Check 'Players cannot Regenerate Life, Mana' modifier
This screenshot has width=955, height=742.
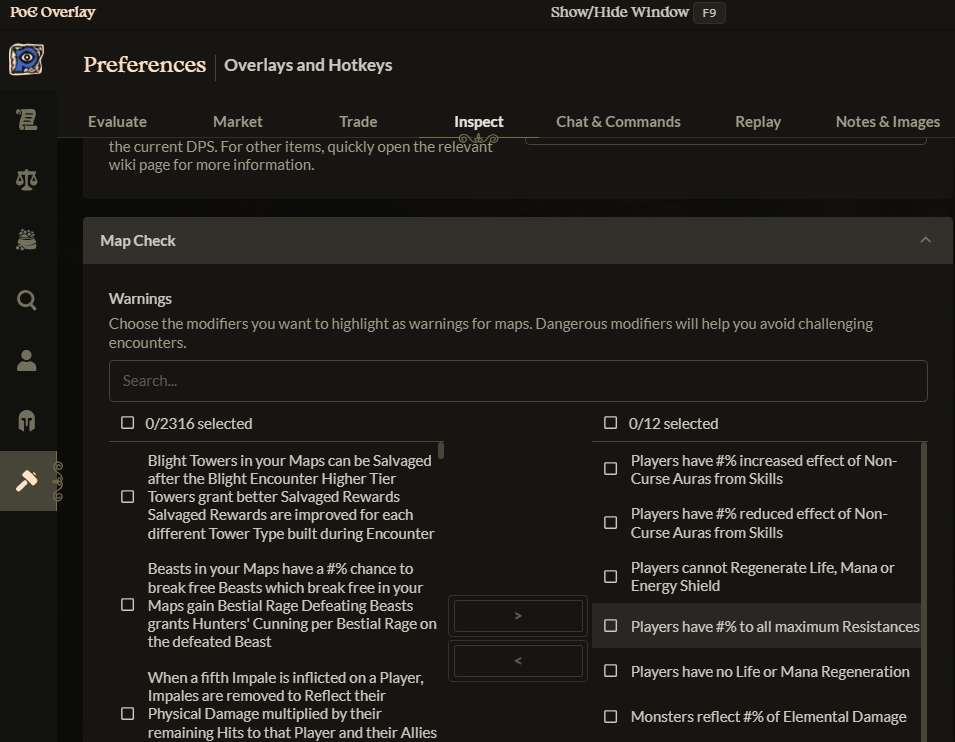[x=611, y=577]
